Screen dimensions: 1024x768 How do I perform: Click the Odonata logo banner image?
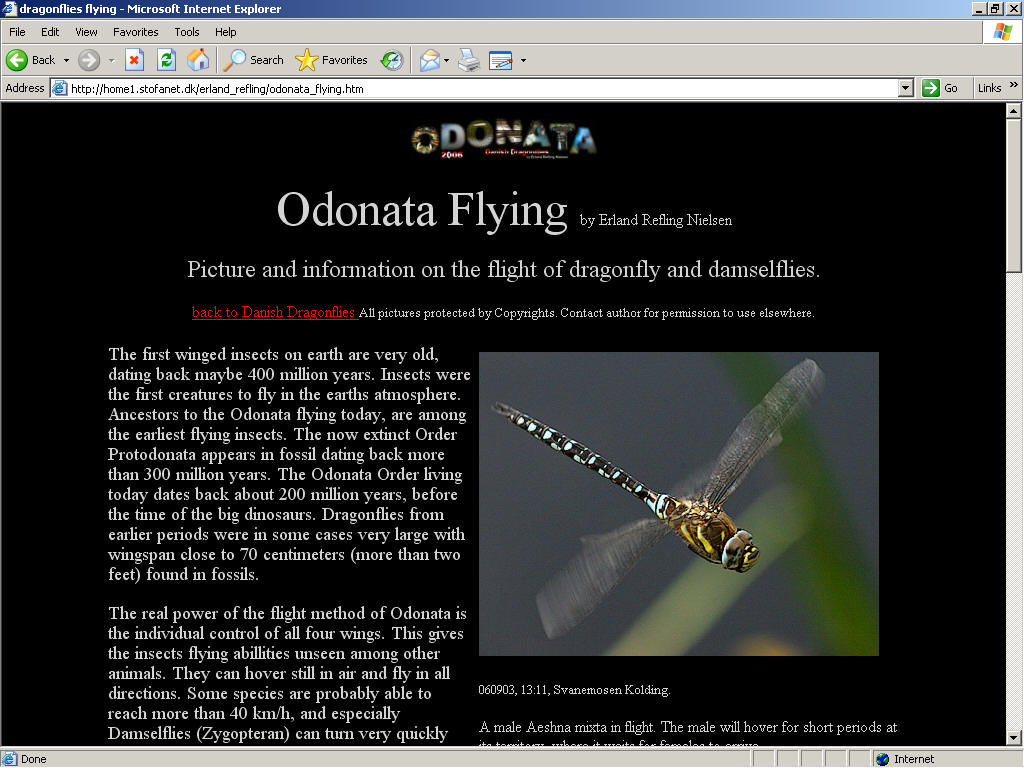(x=503, y=140)
